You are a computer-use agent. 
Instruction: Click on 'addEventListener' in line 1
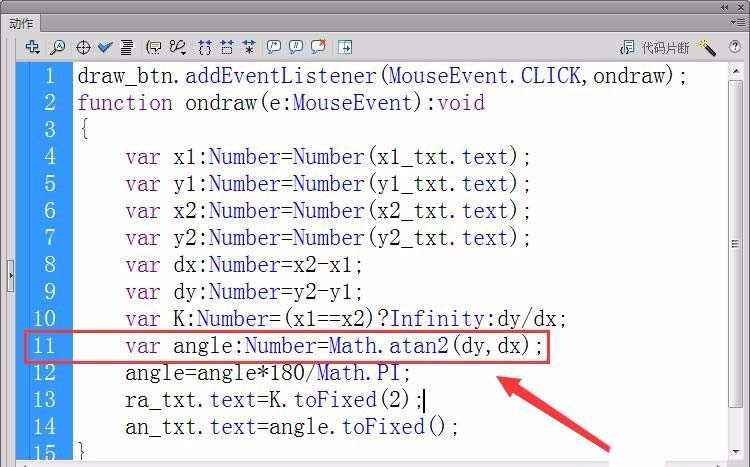pos(281,76)
